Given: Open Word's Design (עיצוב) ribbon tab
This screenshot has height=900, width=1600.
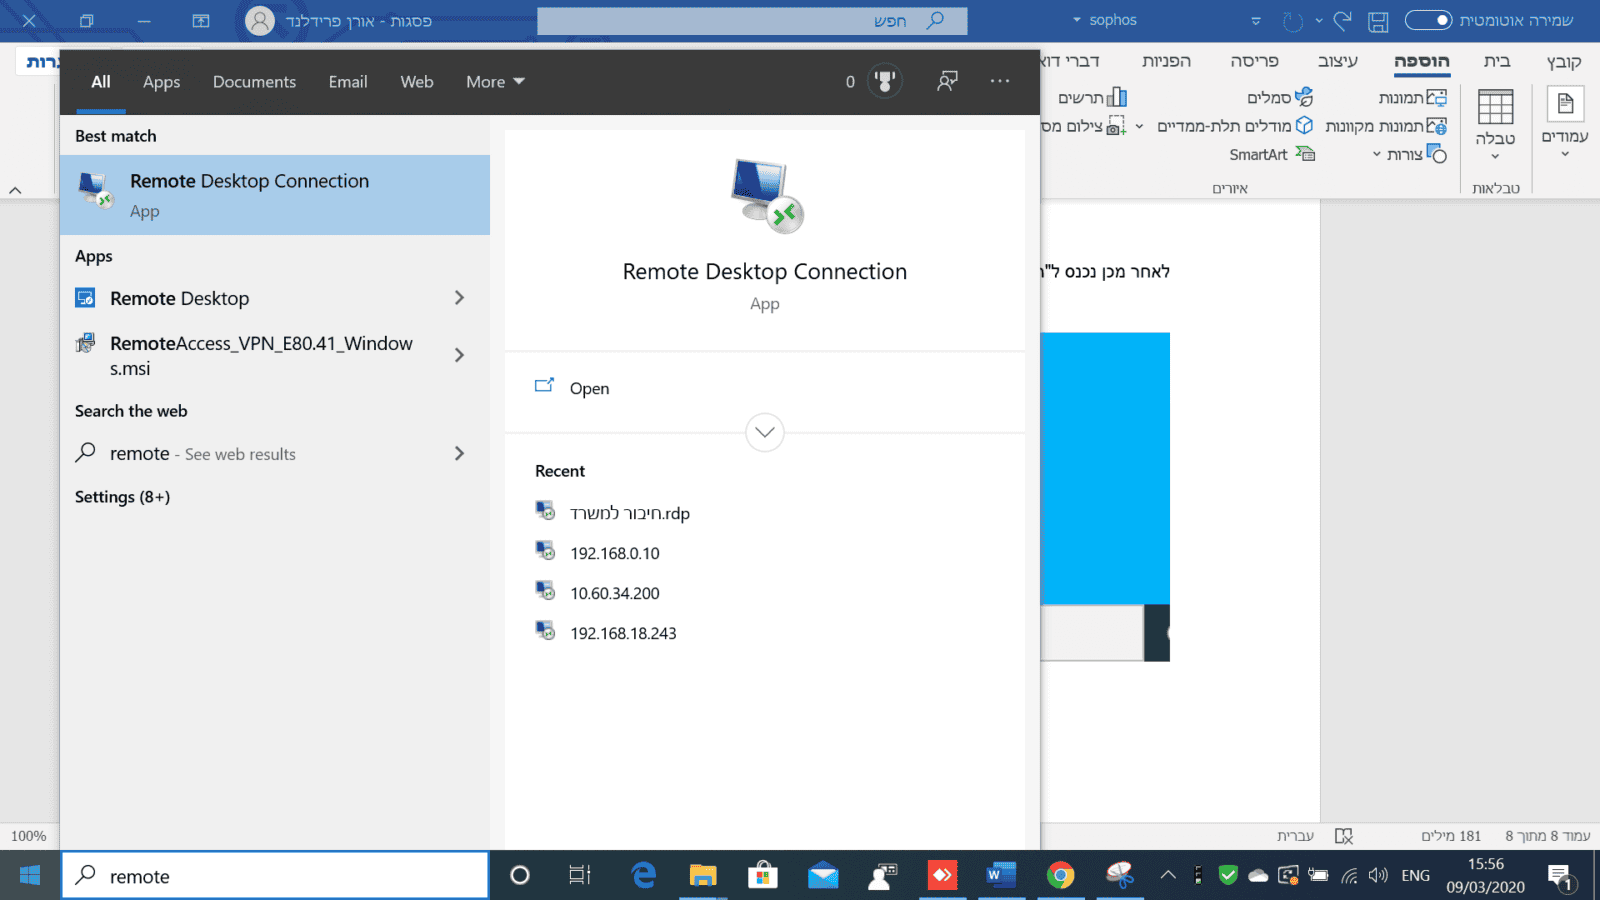Looking at the screenshot, I should point(1337,61).
